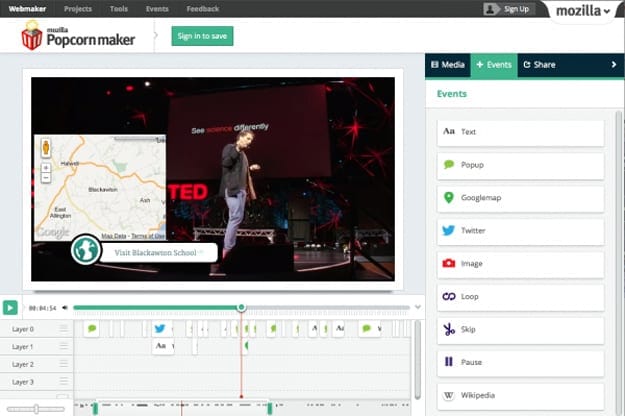625x416 pixels.
Task: Add an Image event
Action: (520, 264)
